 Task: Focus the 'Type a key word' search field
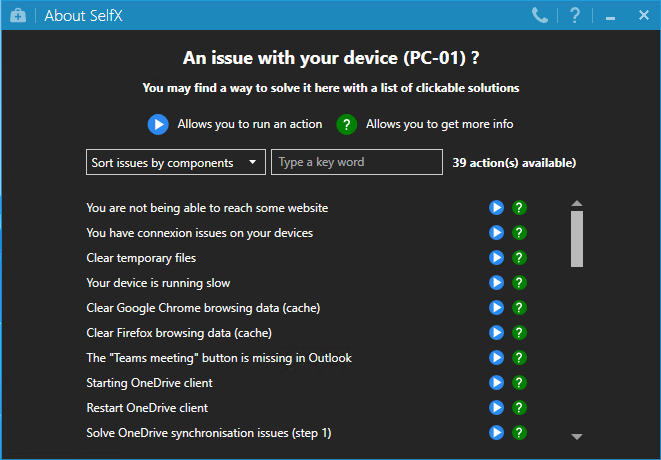click(x=357, y=162)
